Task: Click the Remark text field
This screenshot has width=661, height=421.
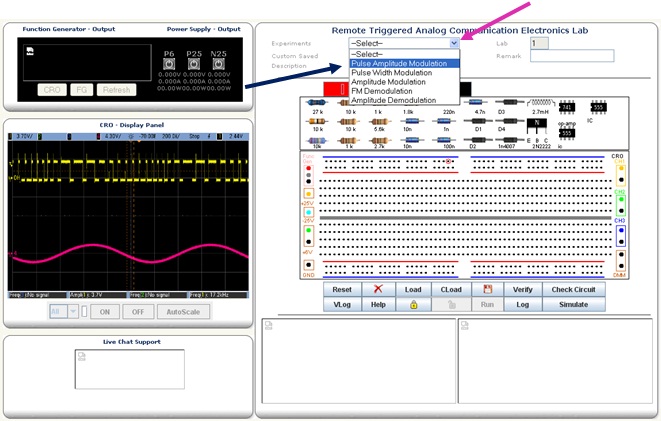Action: click(x=572, y=56)
